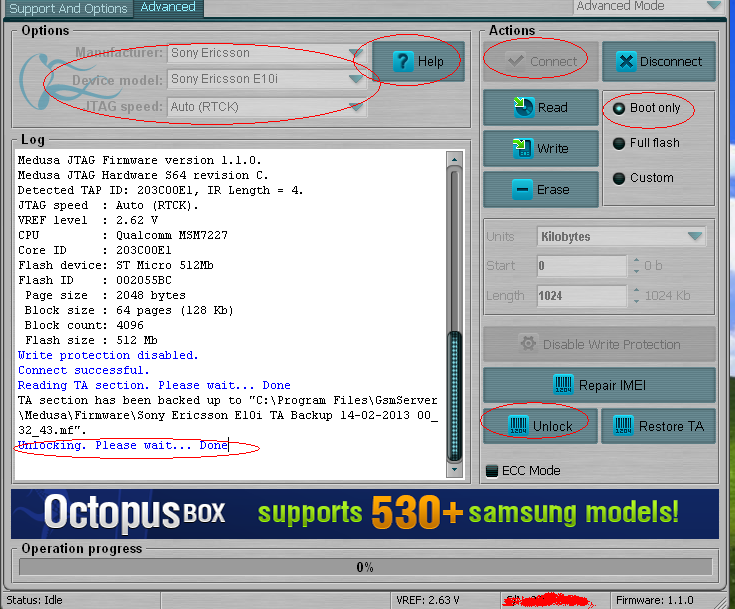
Task: Click the Length input field
Action: tap(581, 296)
